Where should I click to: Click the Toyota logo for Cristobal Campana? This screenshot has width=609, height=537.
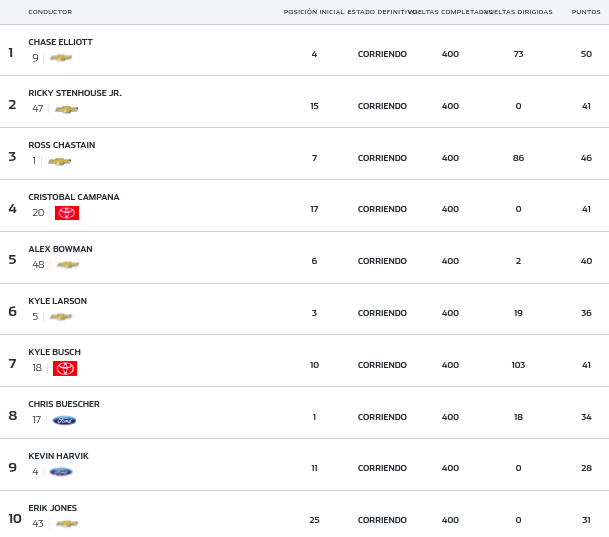point(67,213)
